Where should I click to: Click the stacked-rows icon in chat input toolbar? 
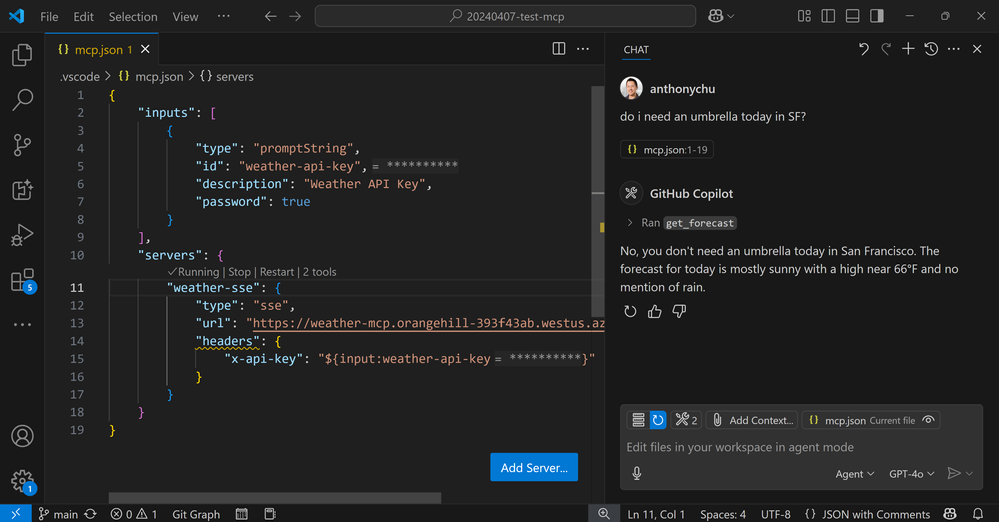pos(638,420)
